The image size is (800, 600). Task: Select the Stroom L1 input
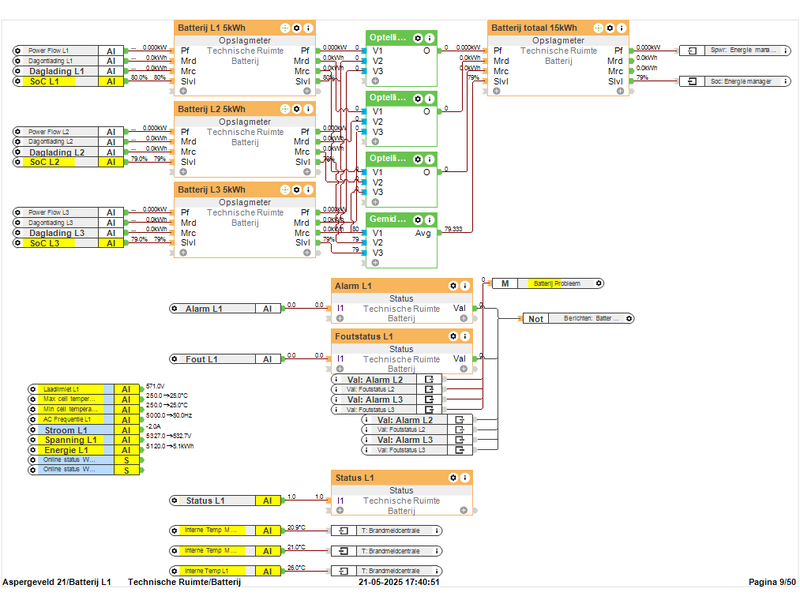click(x=84, y=430)
